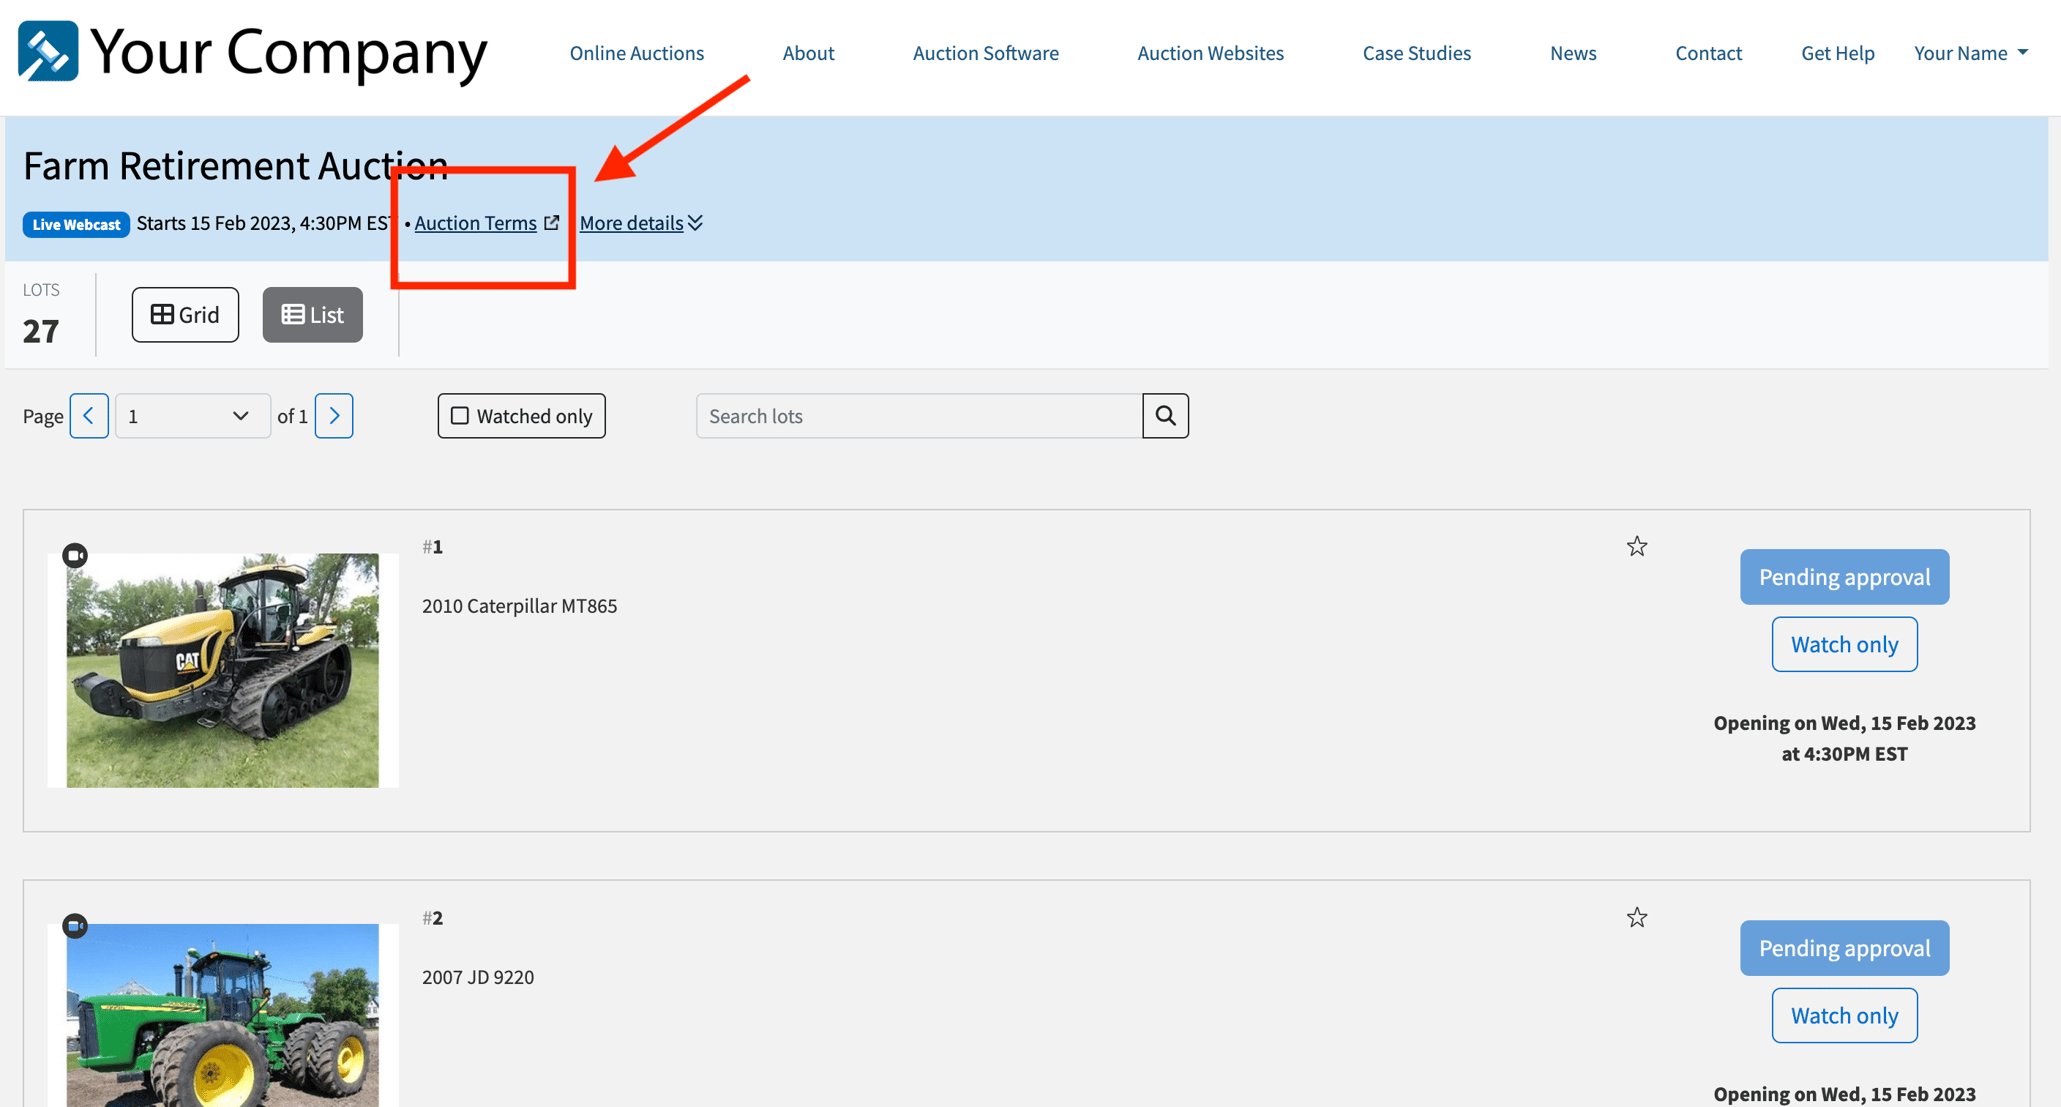The height and width of the screenshot is (1107, 2061).
Task: Open the Auction Terms external link icon
Action: (x=552, y=223)
